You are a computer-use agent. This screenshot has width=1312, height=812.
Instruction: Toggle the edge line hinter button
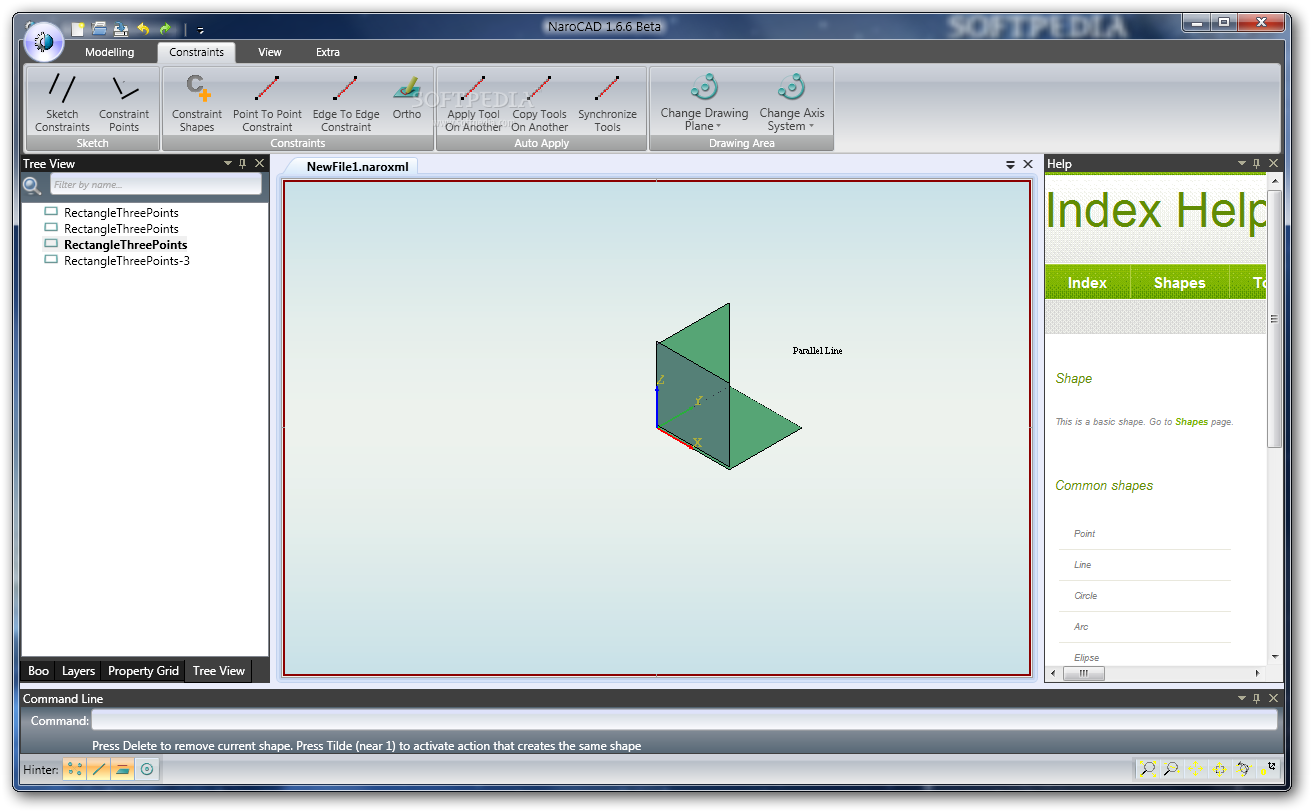tap(99, 769)
